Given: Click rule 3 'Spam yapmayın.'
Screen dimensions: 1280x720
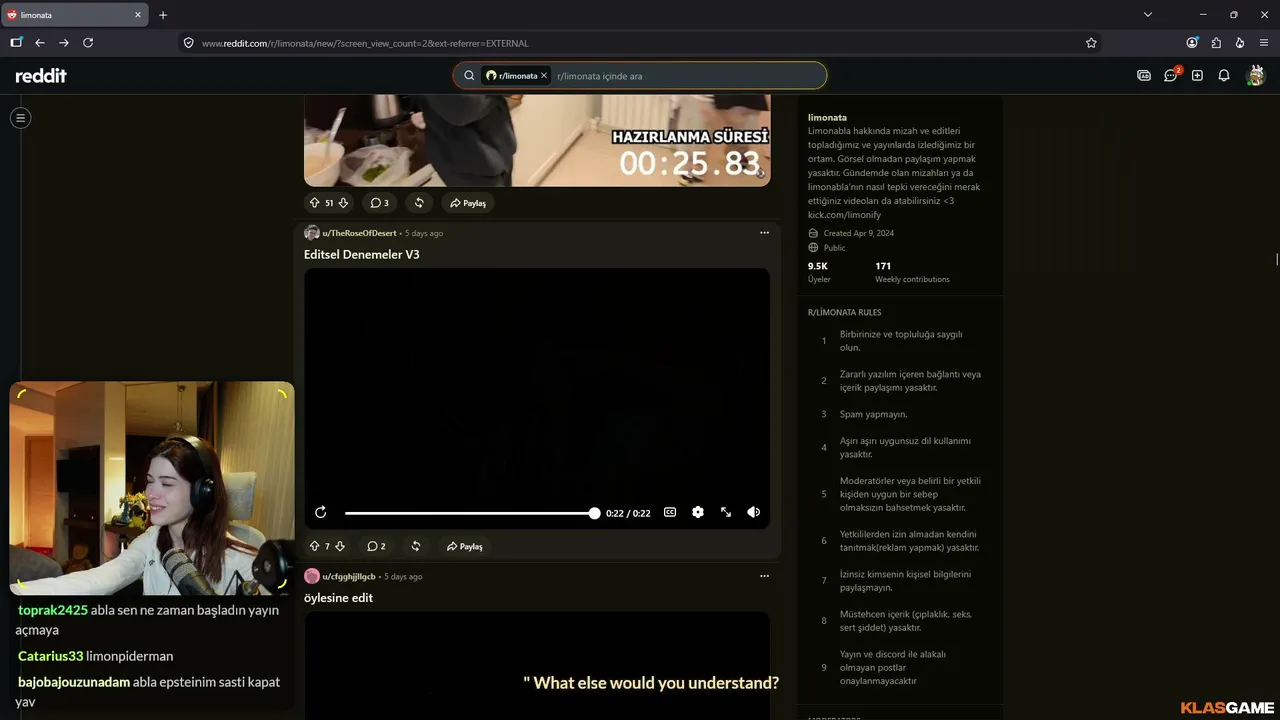Looking at the screenshot, I should pyautogui.click(x=873, y=414).
